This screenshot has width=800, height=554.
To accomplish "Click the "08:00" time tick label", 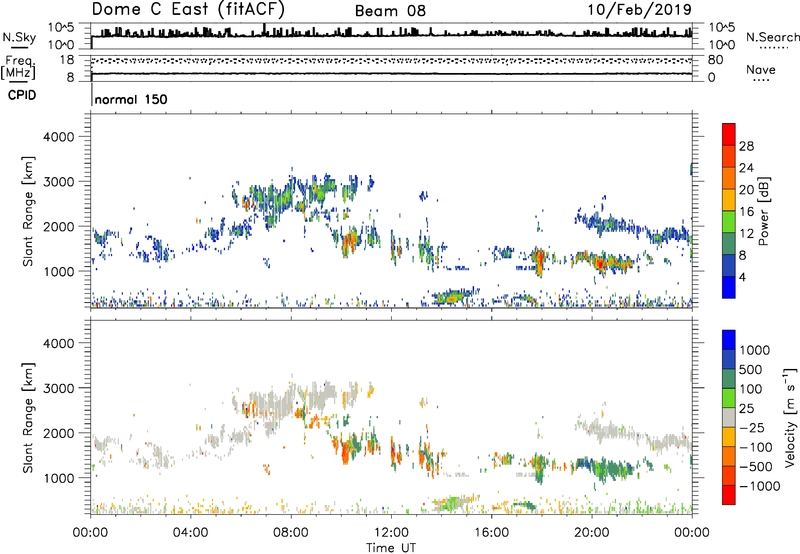I will click(x=290, y=533).
